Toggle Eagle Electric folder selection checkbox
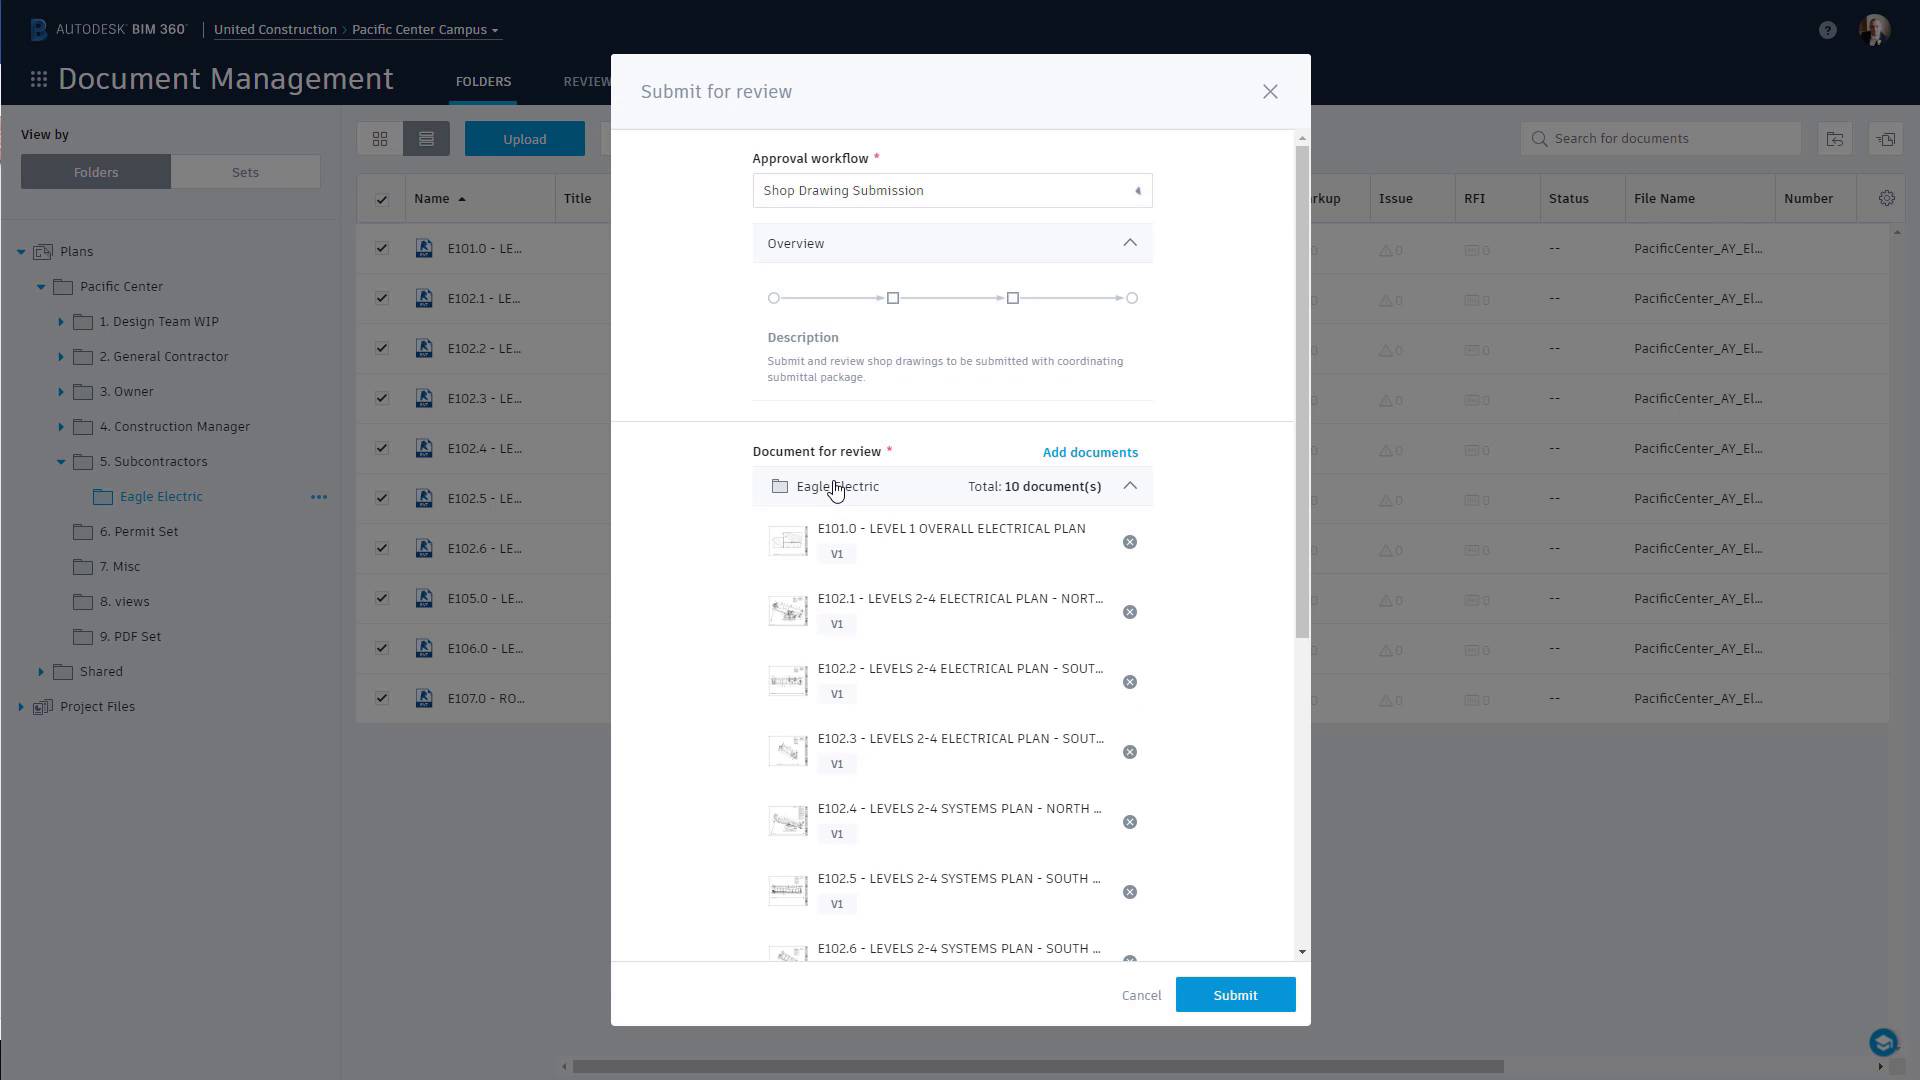The height and width of the screenshot is (1080, 1920). tap(779, 485)
